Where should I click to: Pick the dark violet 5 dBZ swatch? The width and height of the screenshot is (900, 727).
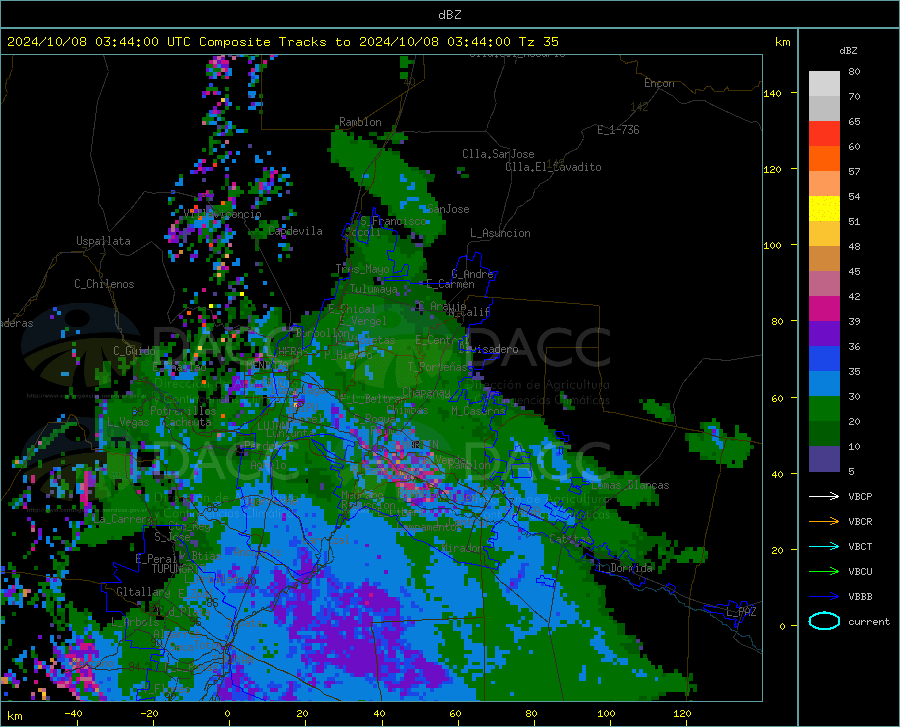coord(824,459)
